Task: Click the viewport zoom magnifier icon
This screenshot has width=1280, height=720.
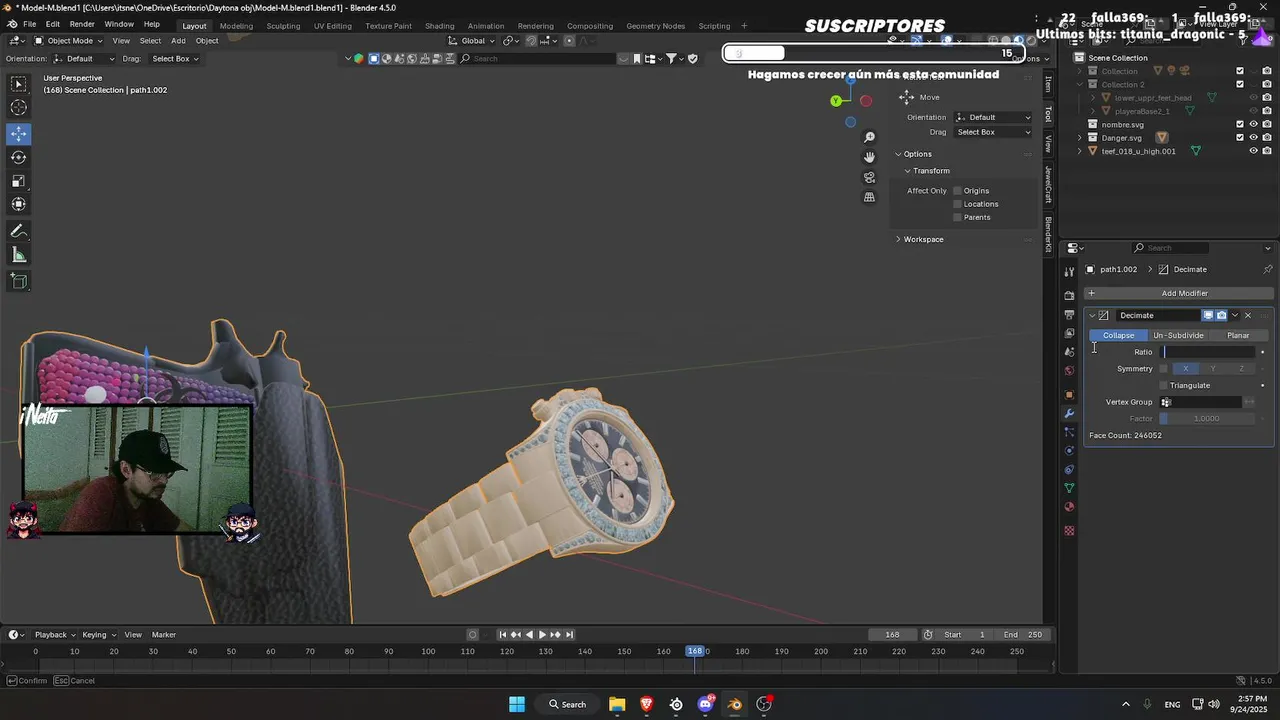Action: 869,137
